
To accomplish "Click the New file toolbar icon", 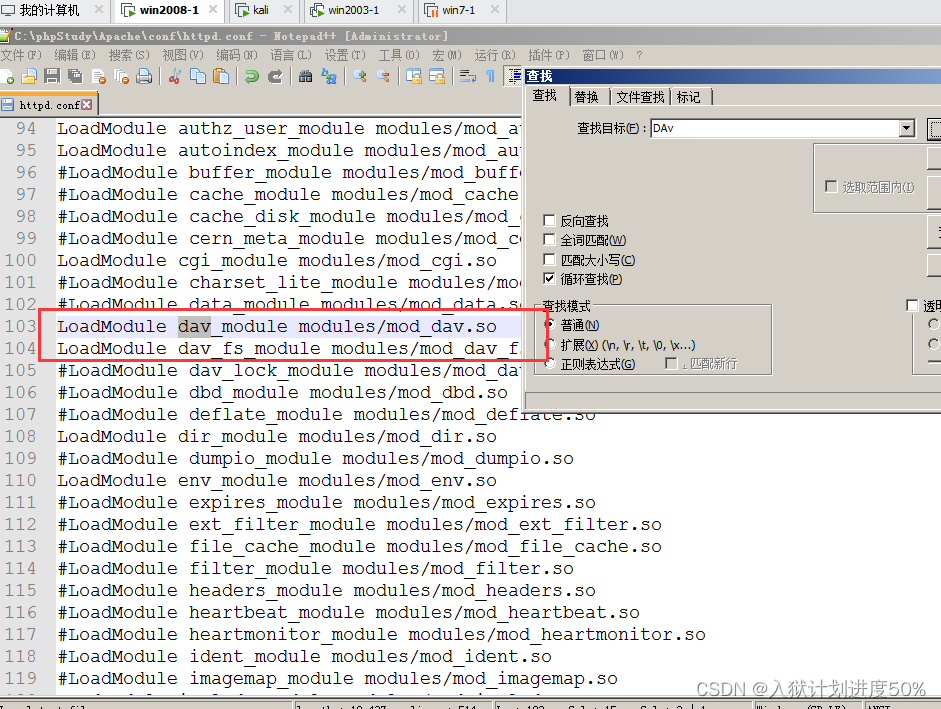I will (7, 76).
